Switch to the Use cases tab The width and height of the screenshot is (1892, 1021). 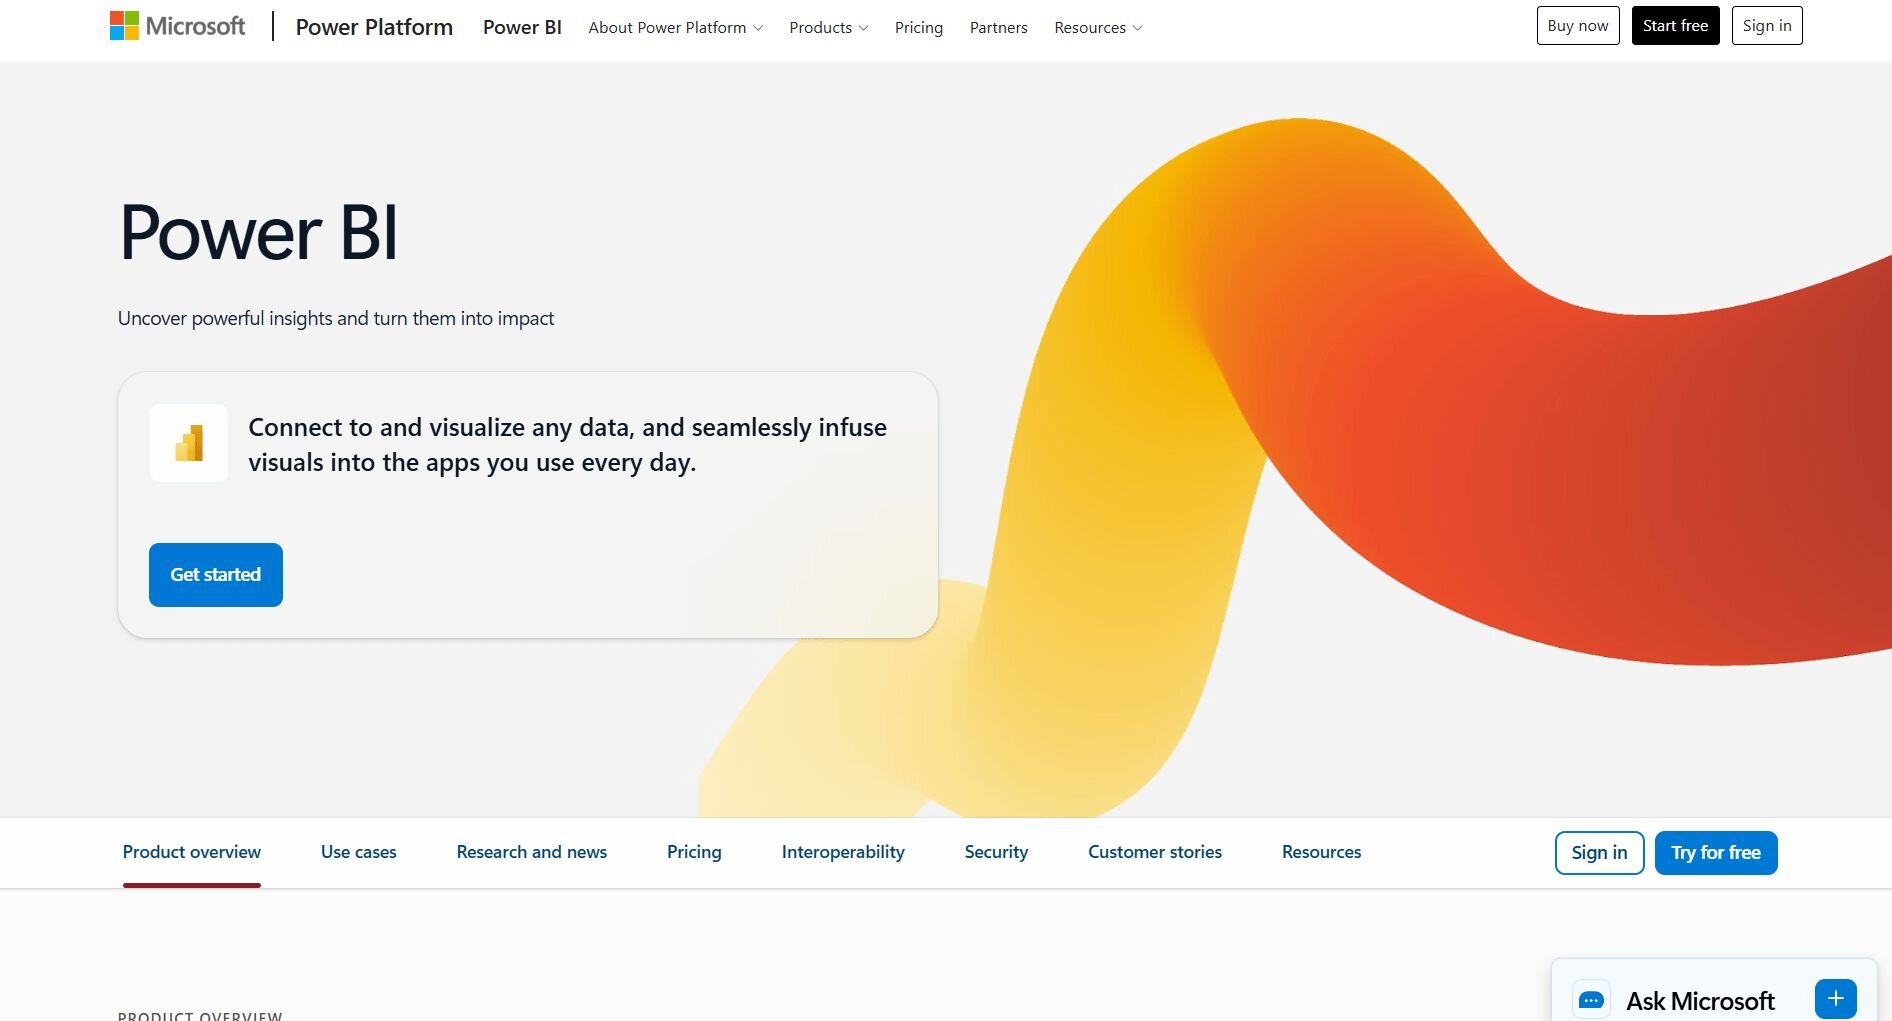tap(358, 852)
